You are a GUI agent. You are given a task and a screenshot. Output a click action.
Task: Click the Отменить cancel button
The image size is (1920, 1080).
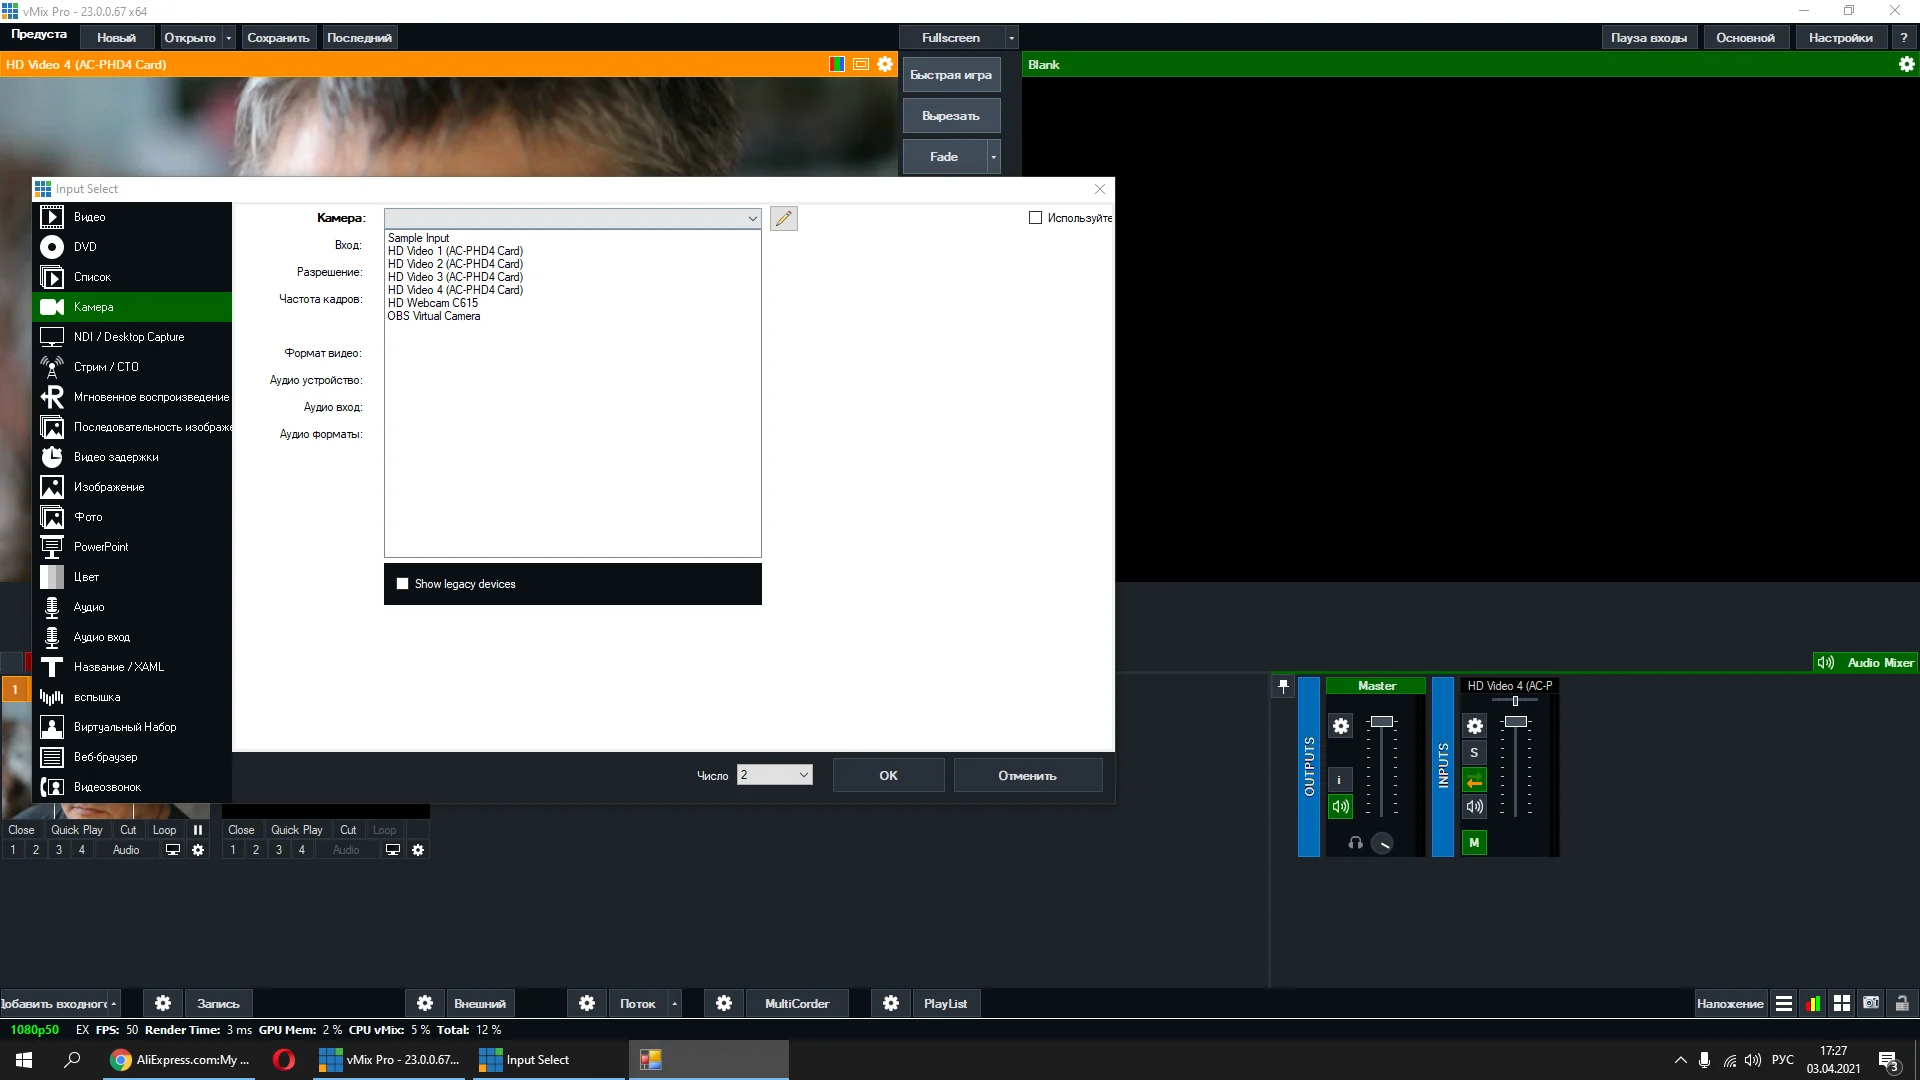point(1027,776)
